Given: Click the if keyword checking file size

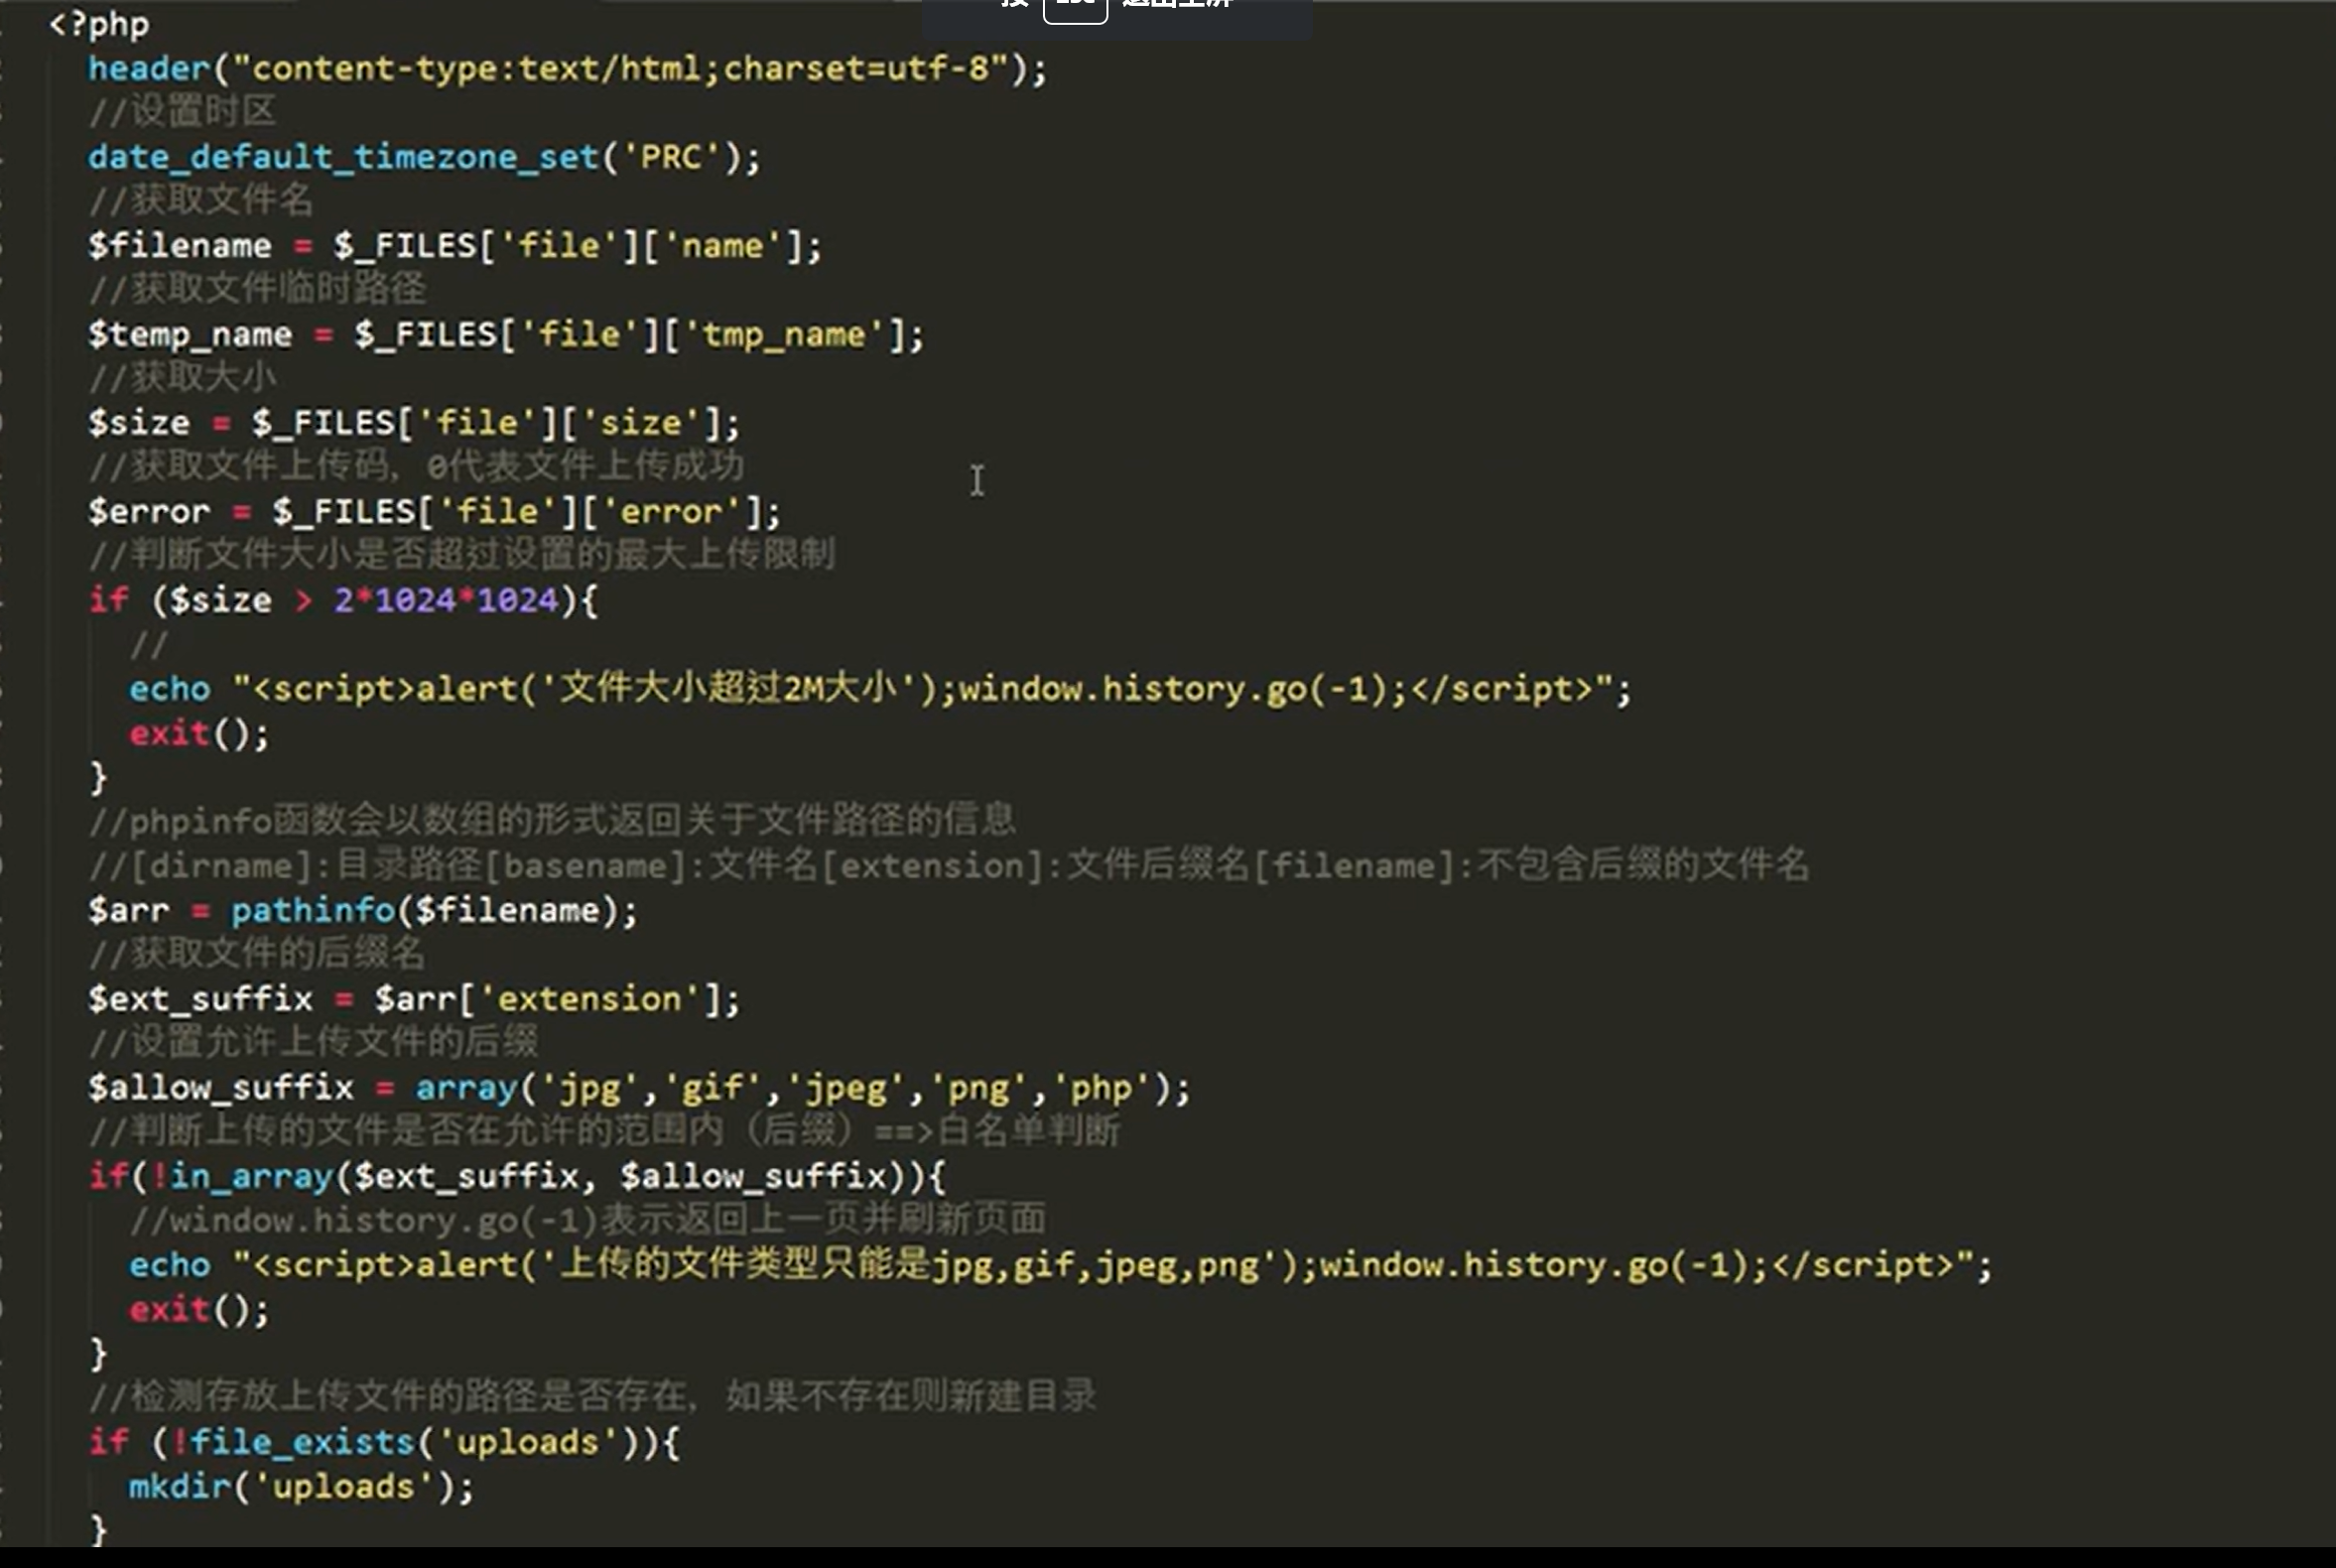Looking at the screenshot, I should [x=108, y=598].
